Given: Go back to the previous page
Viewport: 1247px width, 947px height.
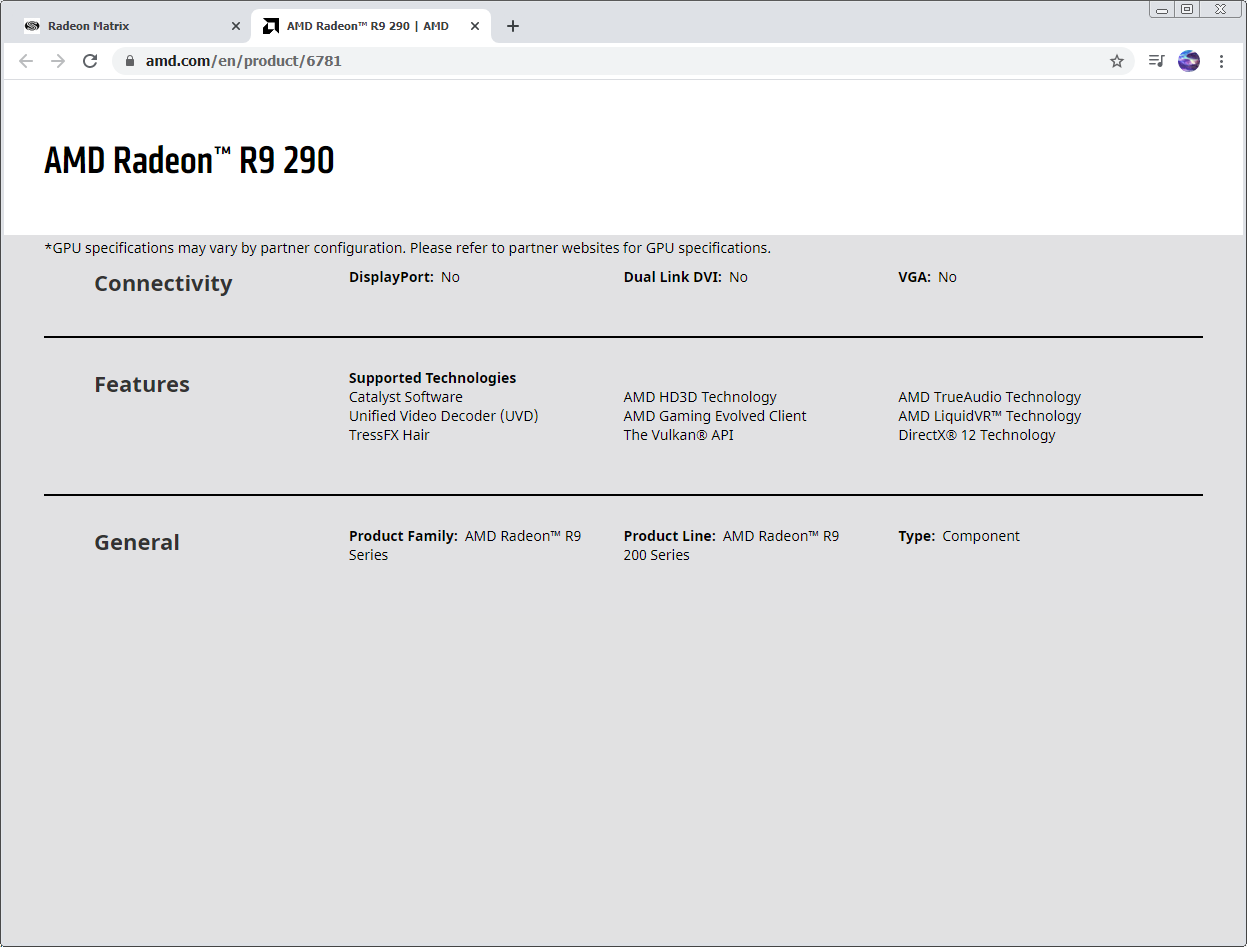Looking at the screenshot, I should 26,61.
